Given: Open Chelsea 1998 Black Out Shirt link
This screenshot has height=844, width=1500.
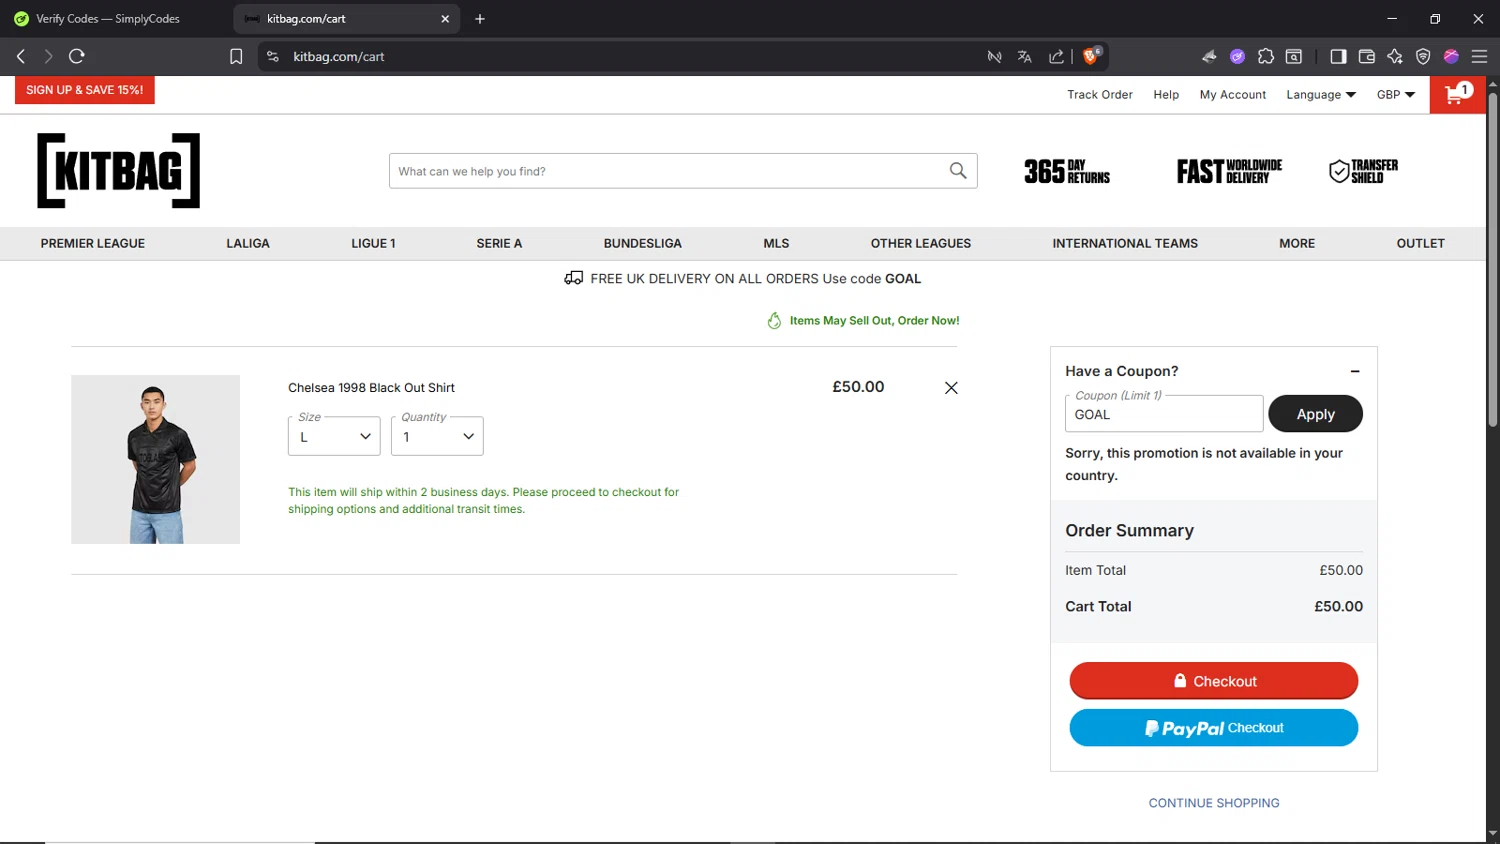Looking at the screenshot, I should 371,388.
